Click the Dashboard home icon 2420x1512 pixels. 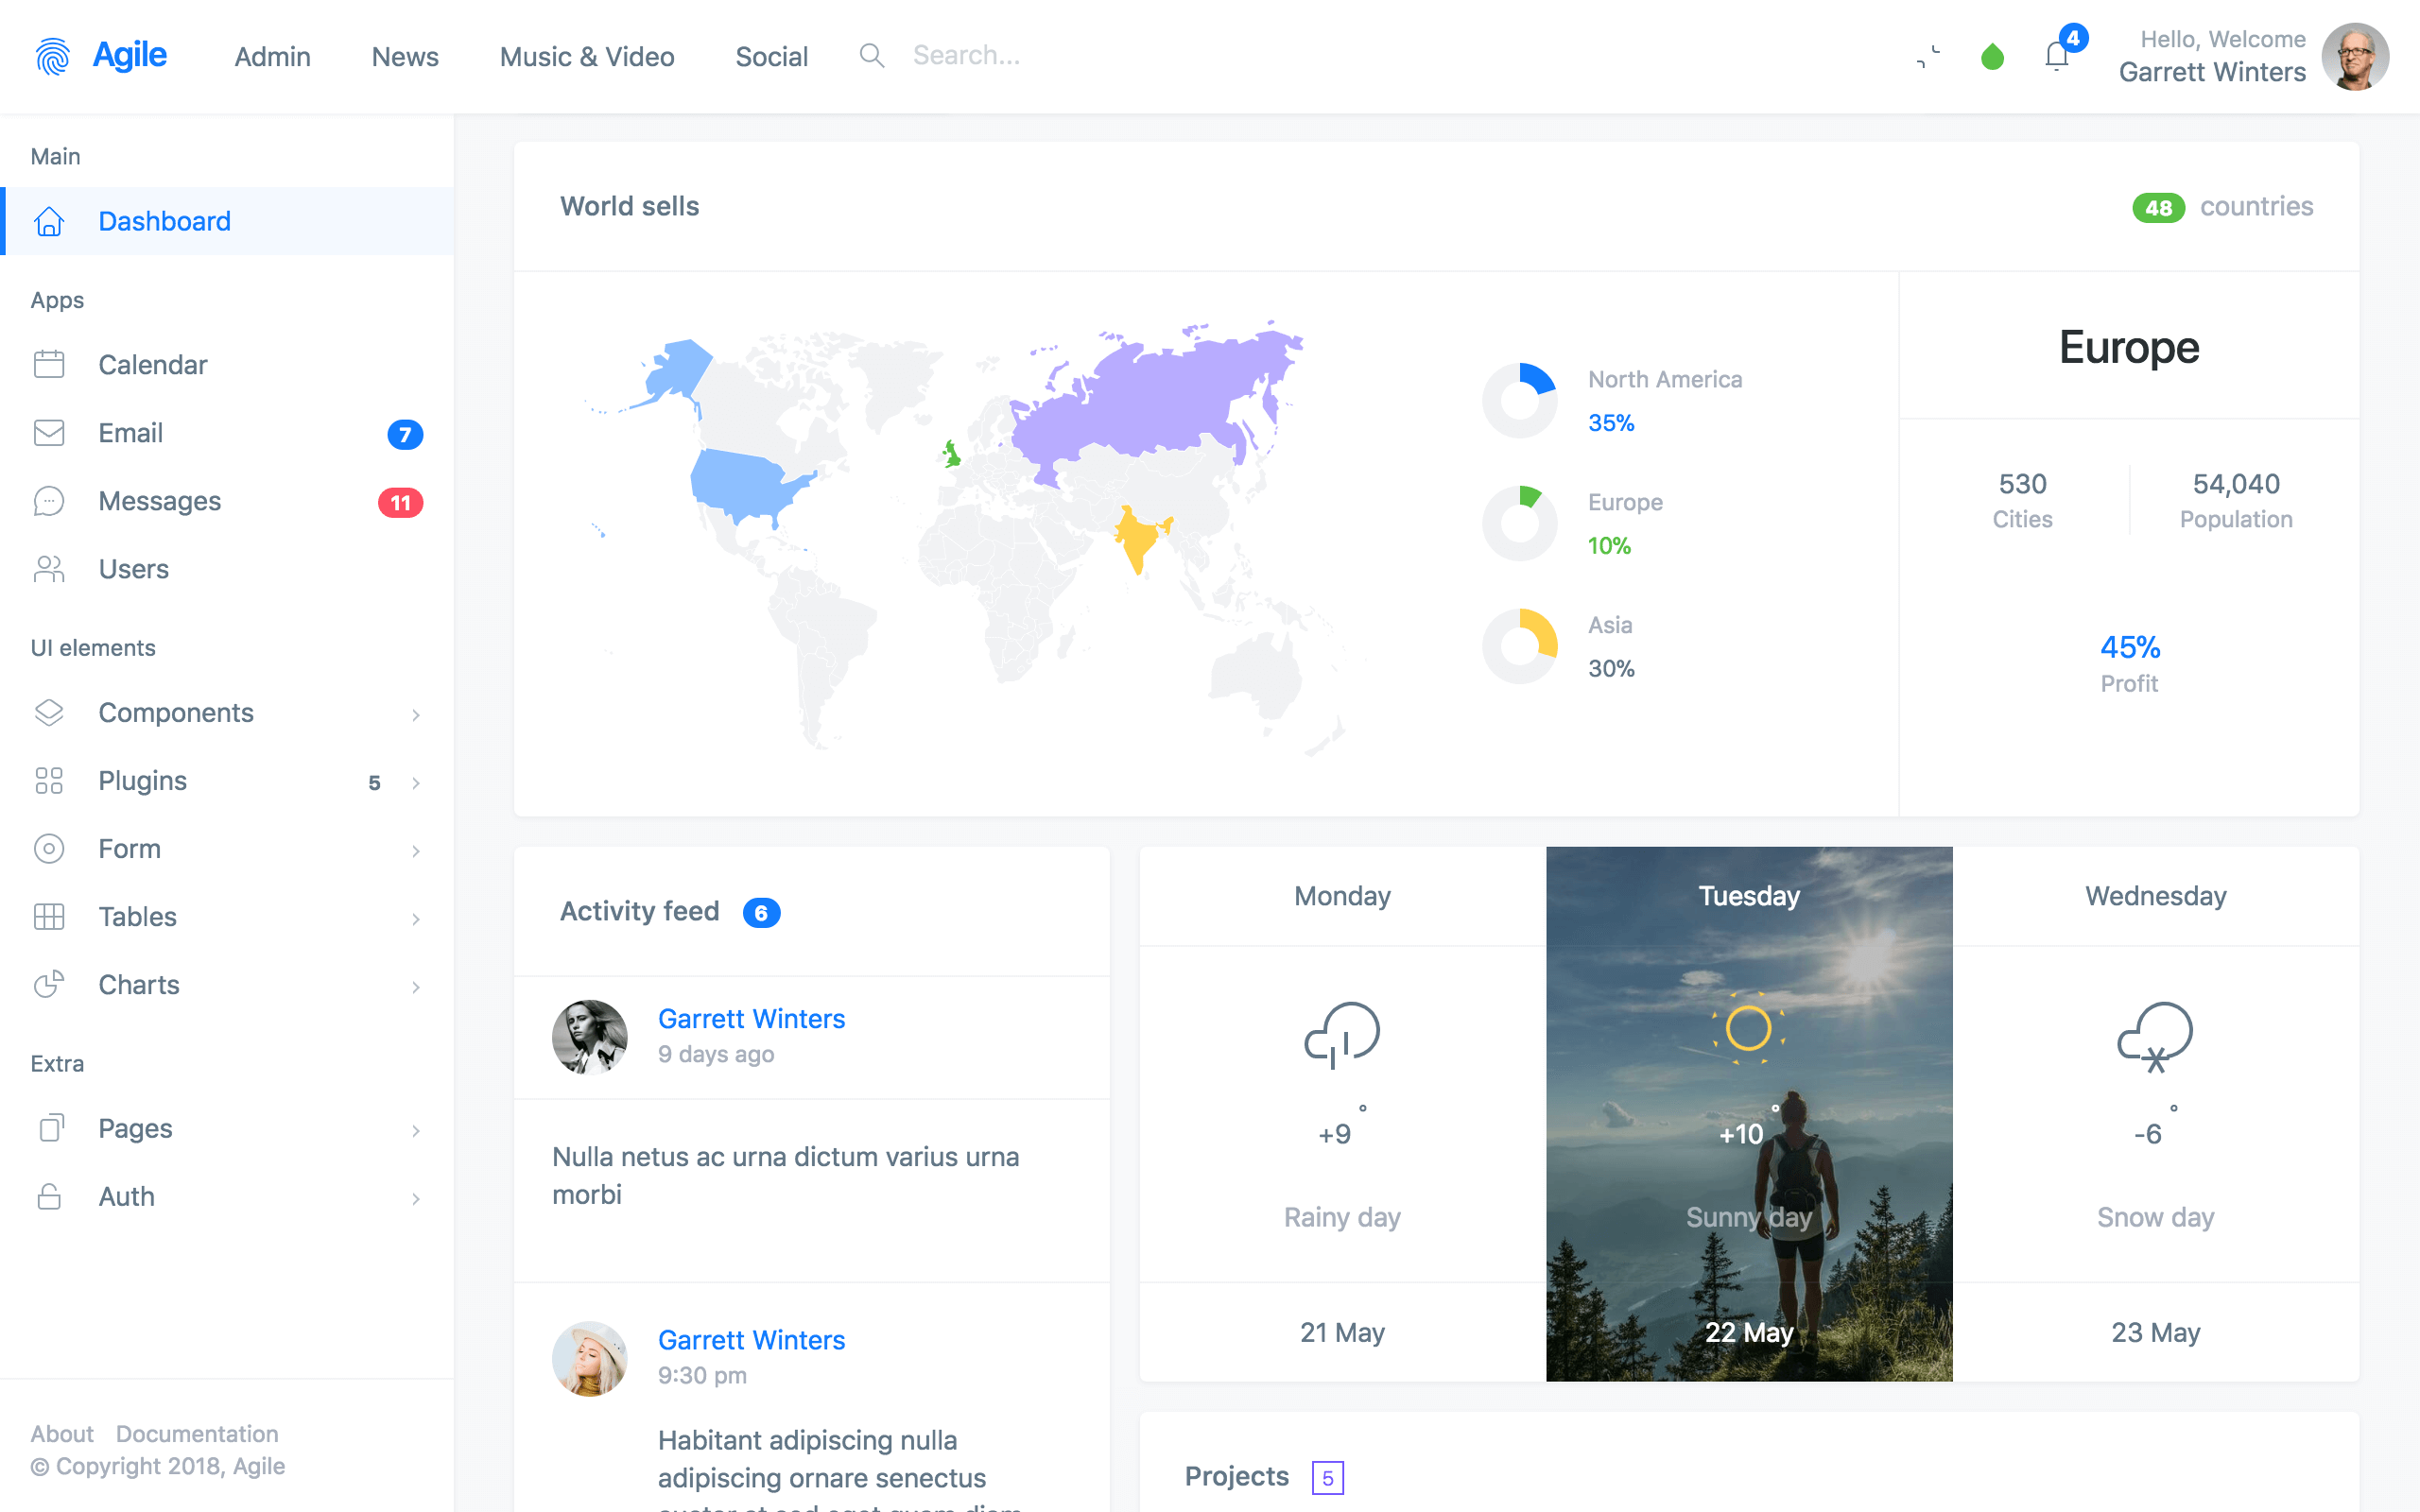(49, 221)
